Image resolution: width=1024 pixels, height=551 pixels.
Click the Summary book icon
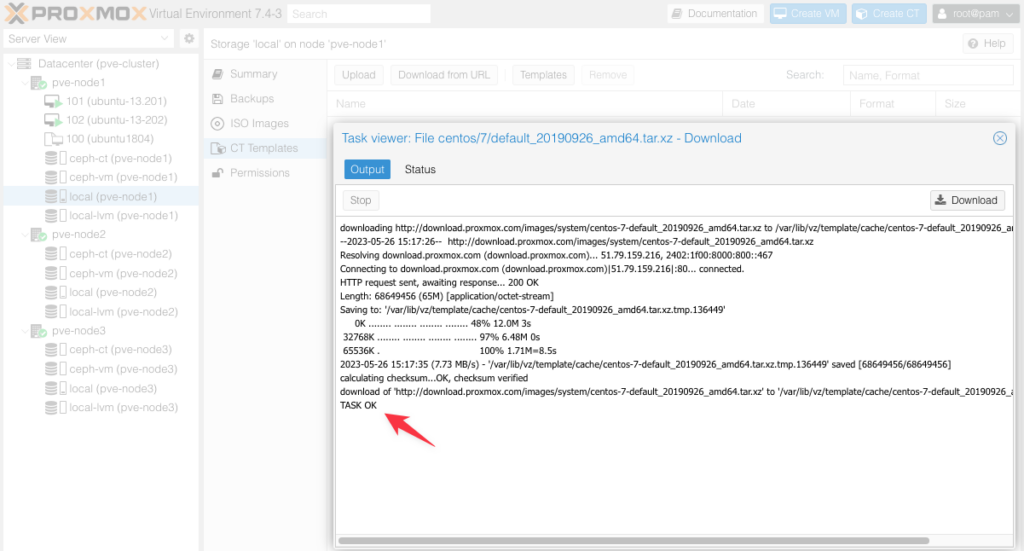click(217, 74)
